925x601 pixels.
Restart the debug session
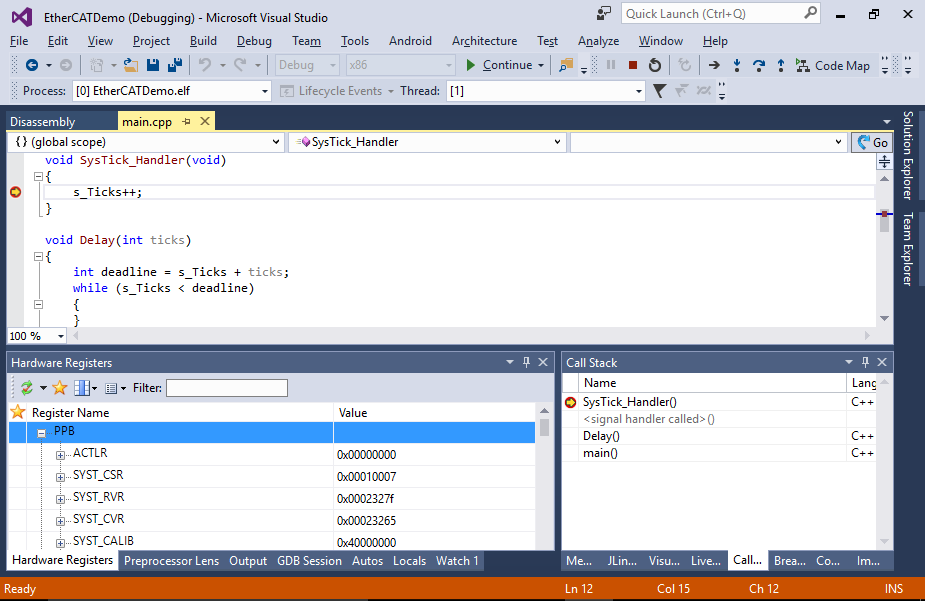coord(655,65)
